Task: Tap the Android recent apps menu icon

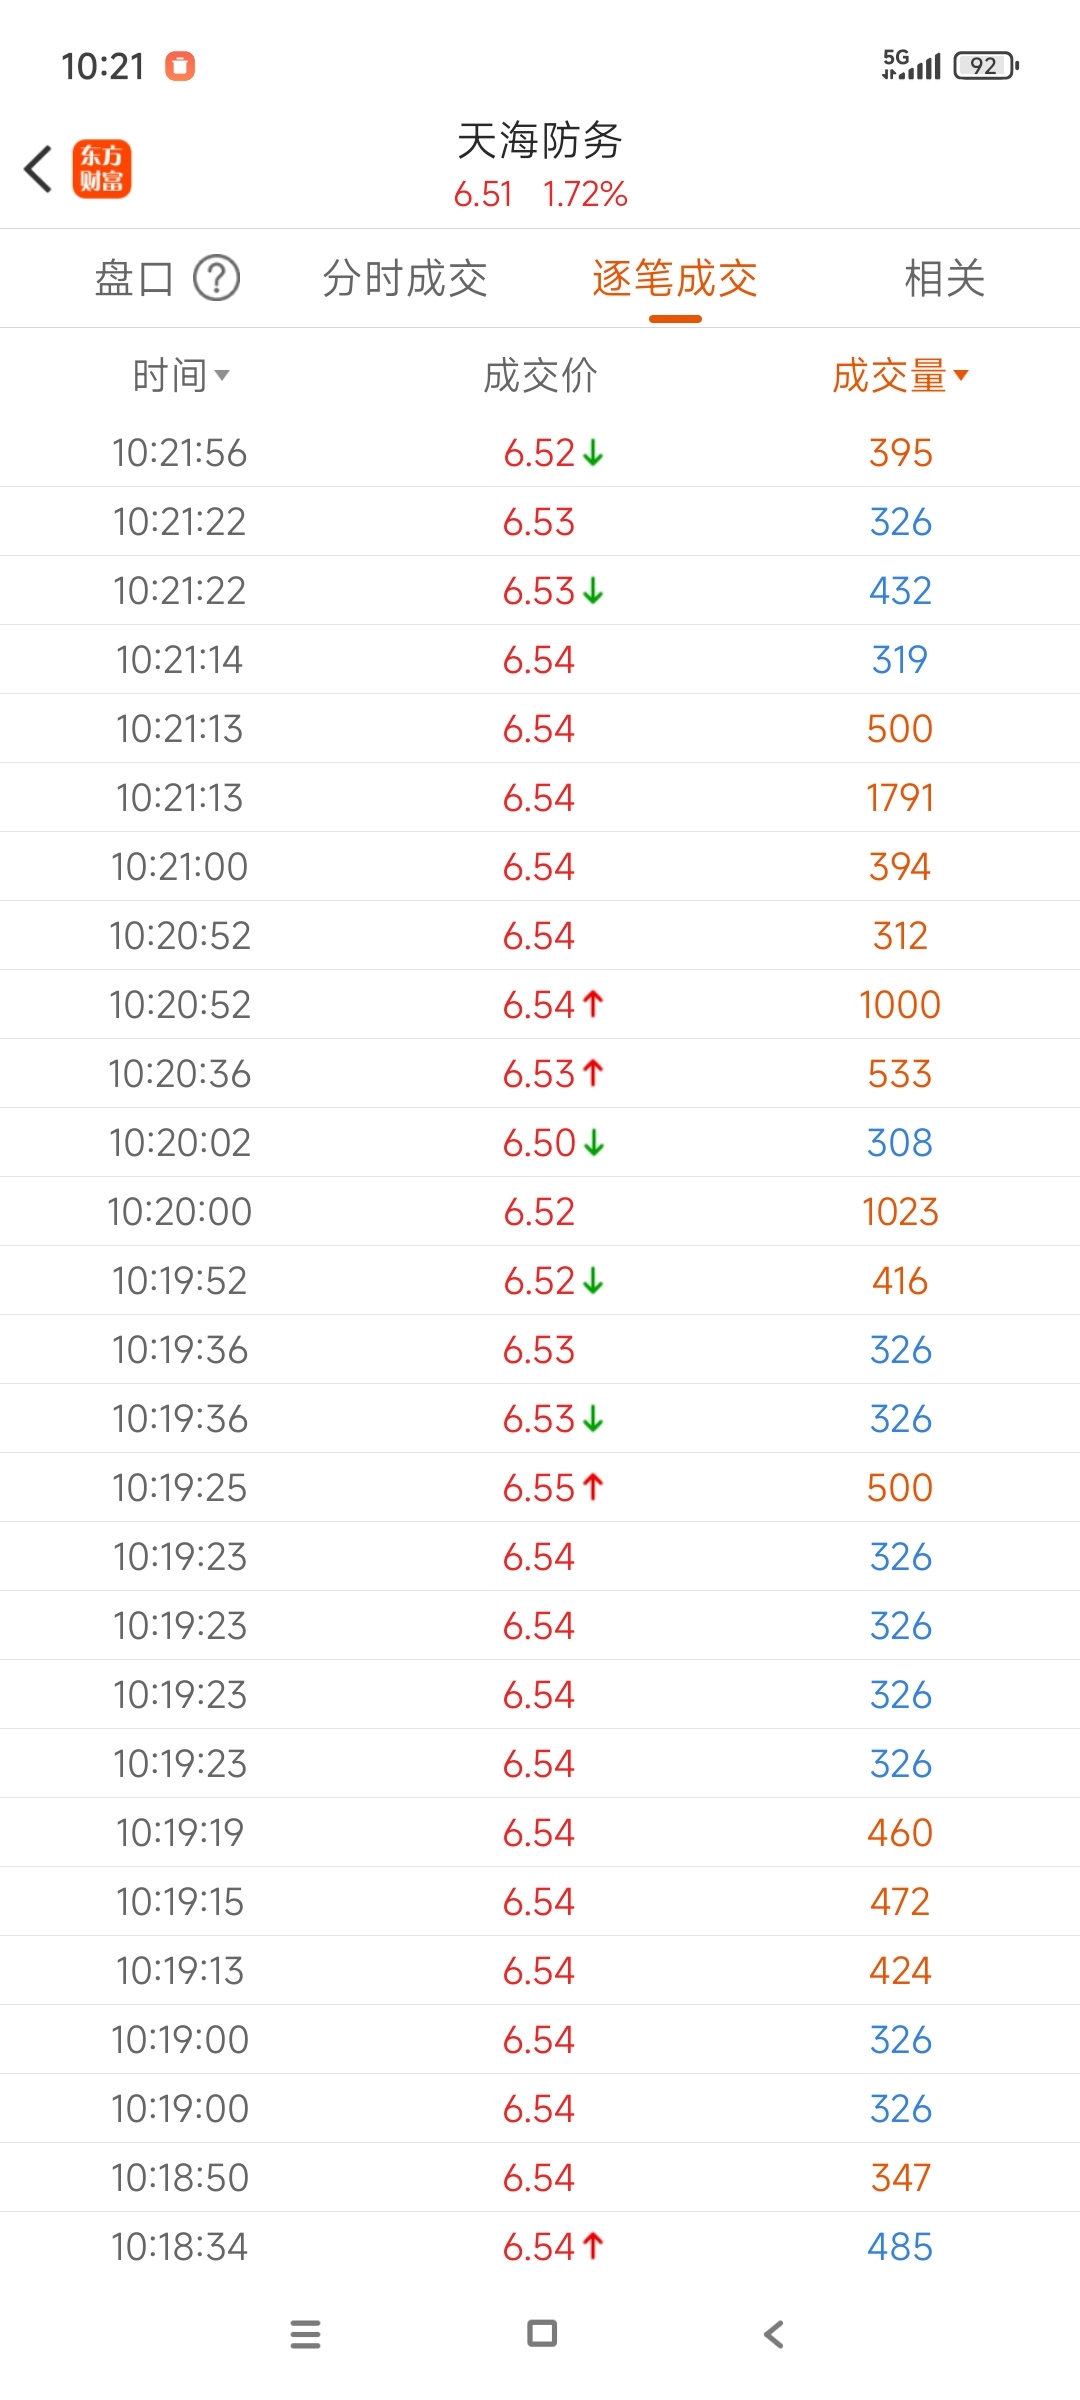Action: coord(305,2334)
